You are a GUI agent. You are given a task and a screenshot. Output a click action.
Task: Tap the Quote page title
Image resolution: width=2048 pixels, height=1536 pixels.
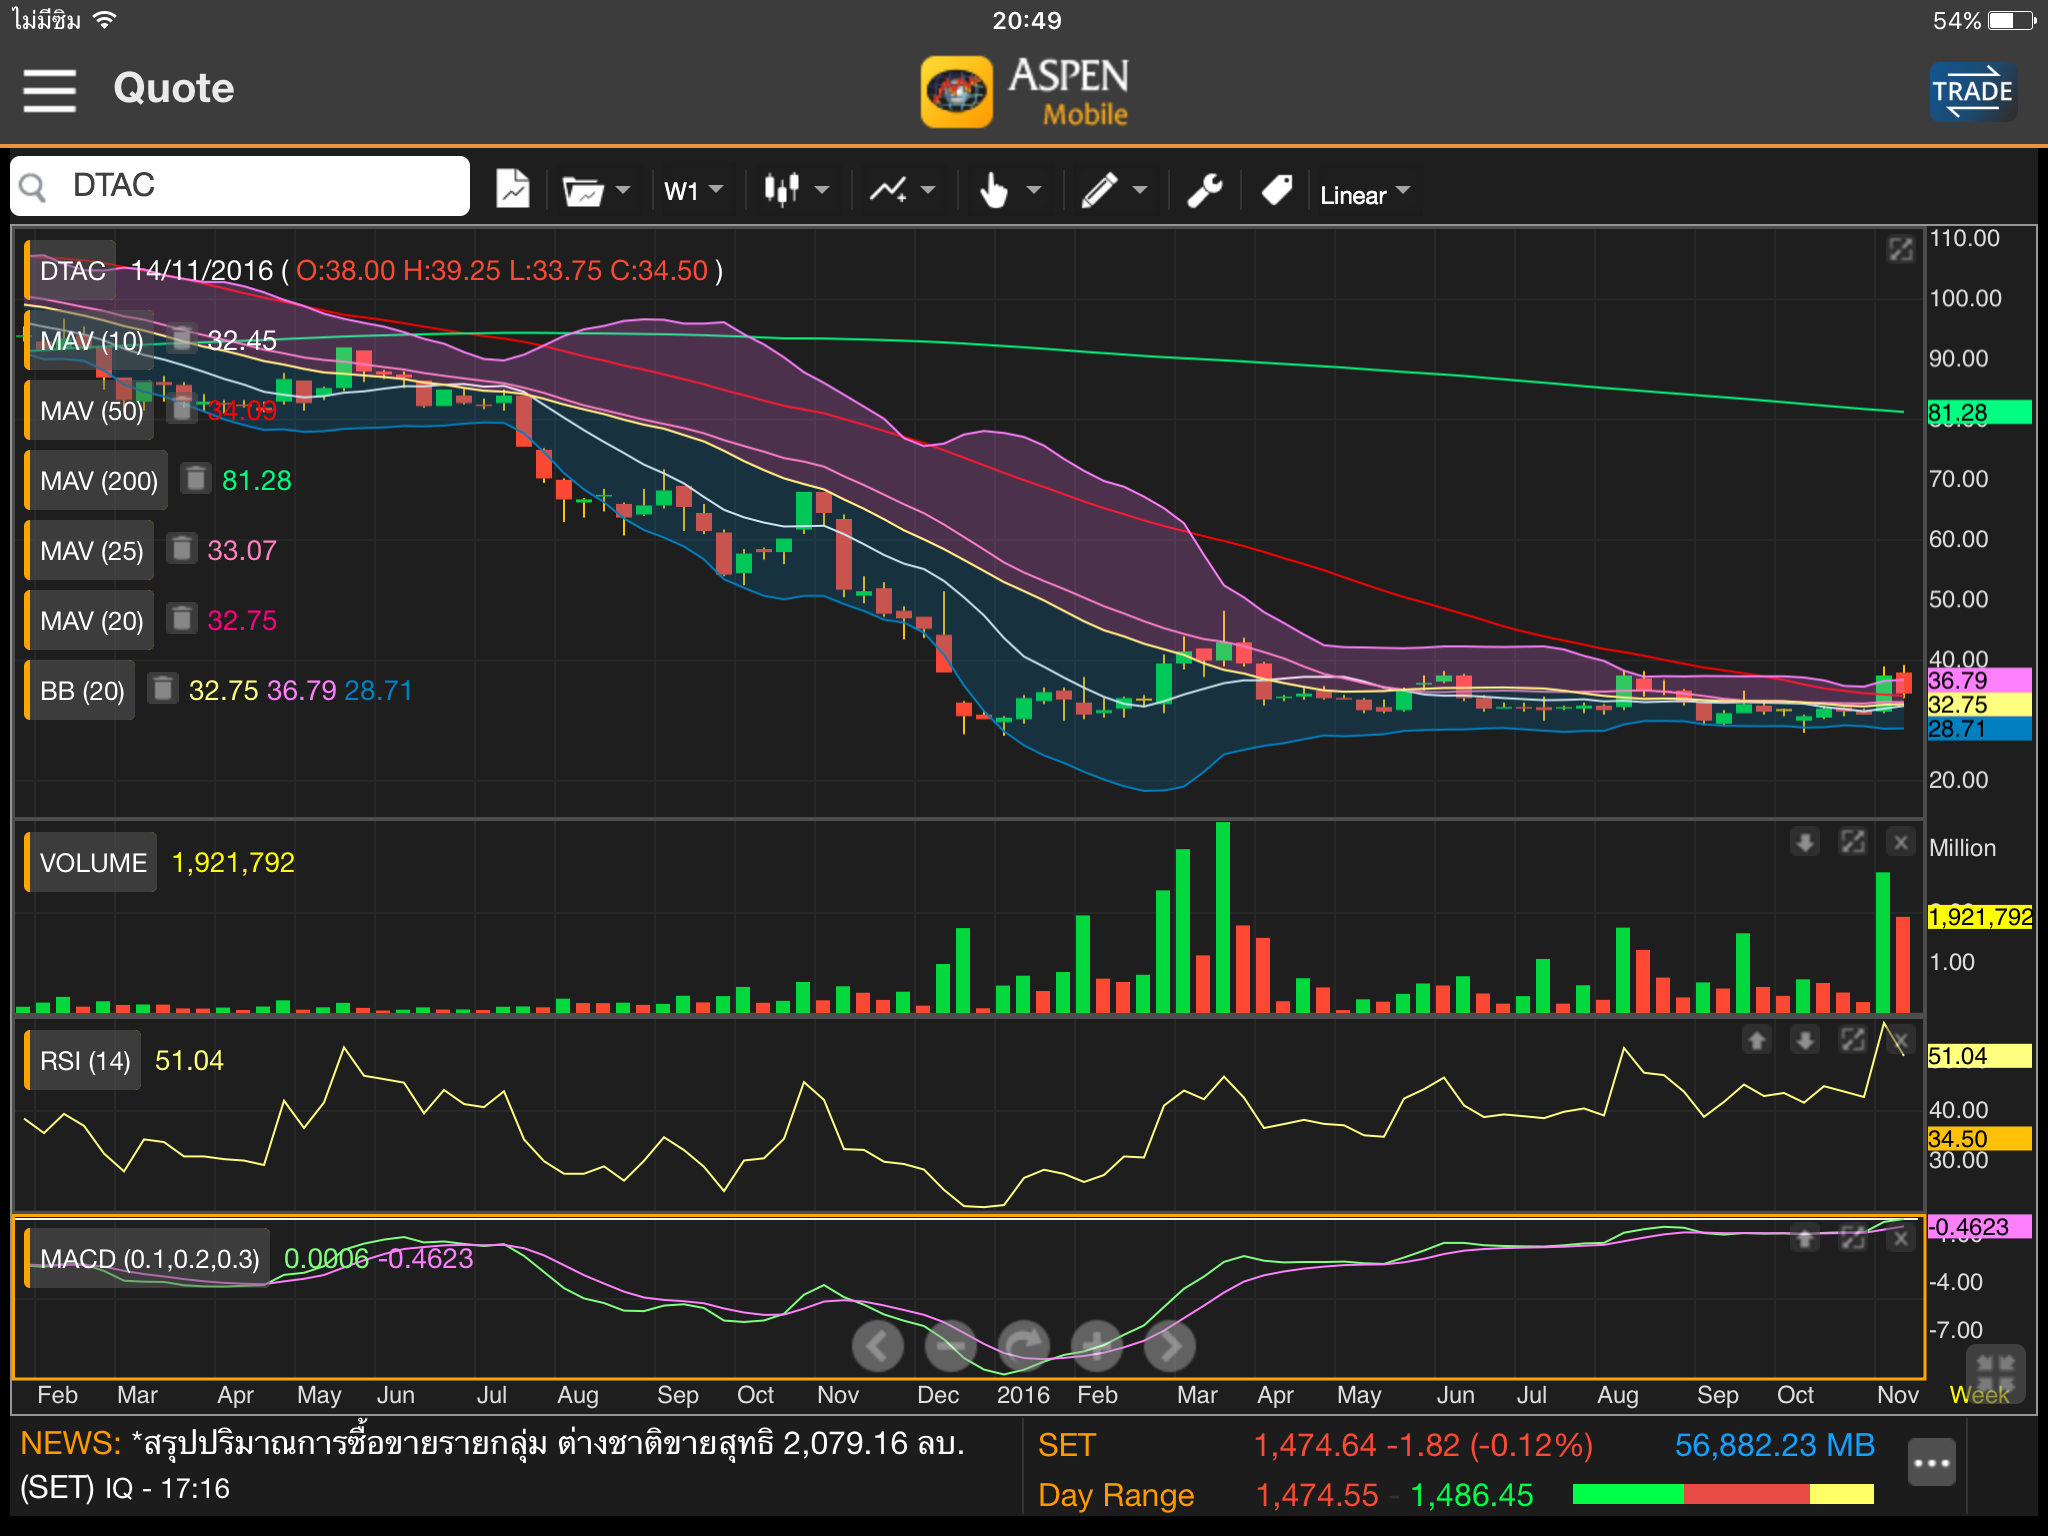(173, 89)
